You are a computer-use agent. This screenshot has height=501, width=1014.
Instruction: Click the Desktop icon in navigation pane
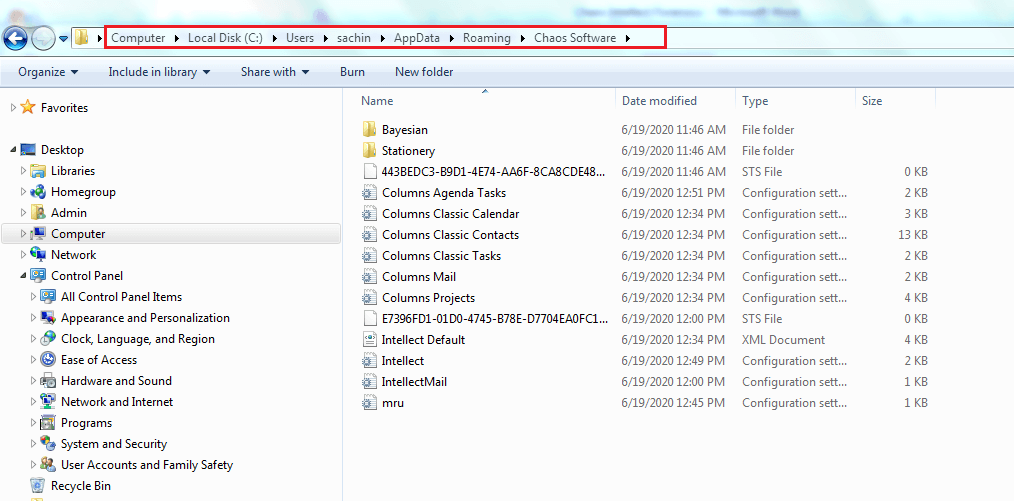point(28,150)
